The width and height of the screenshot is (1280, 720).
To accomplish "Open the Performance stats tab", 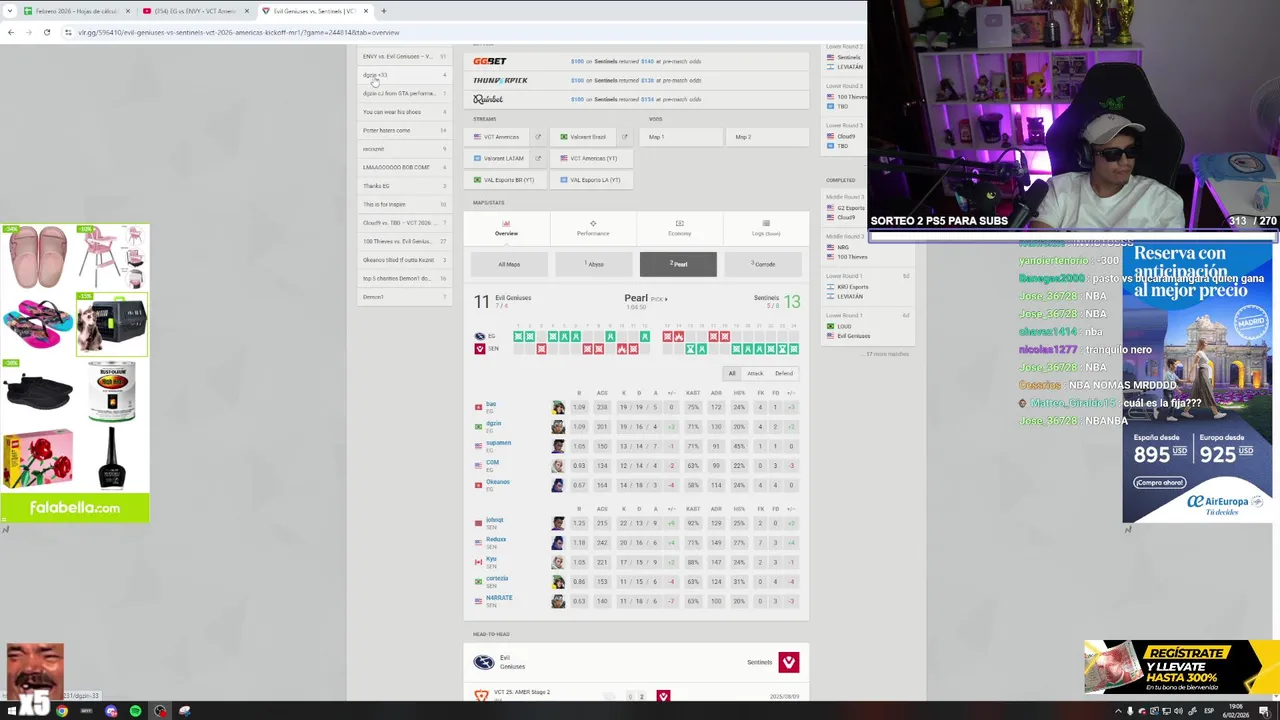I will pyautogui.click(x=593, y=228).
